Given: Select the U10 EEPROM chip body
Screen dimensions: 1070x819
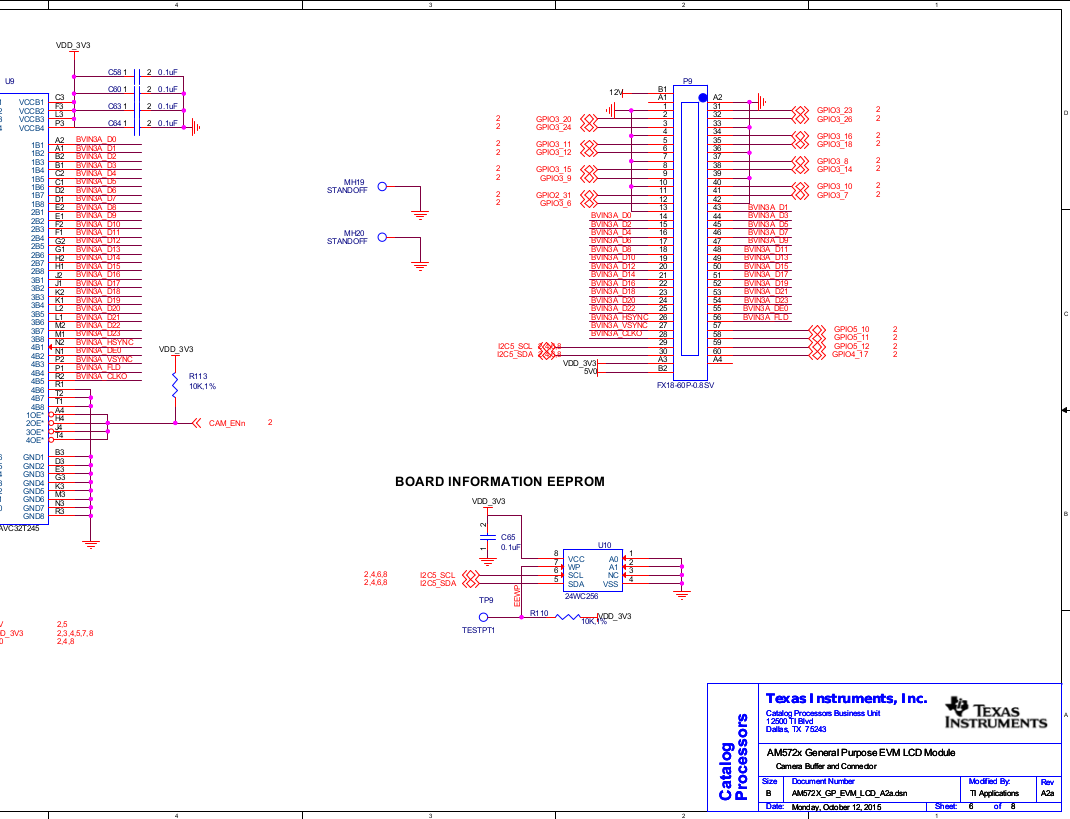Looking at the screenshot, I should [592, 571].
